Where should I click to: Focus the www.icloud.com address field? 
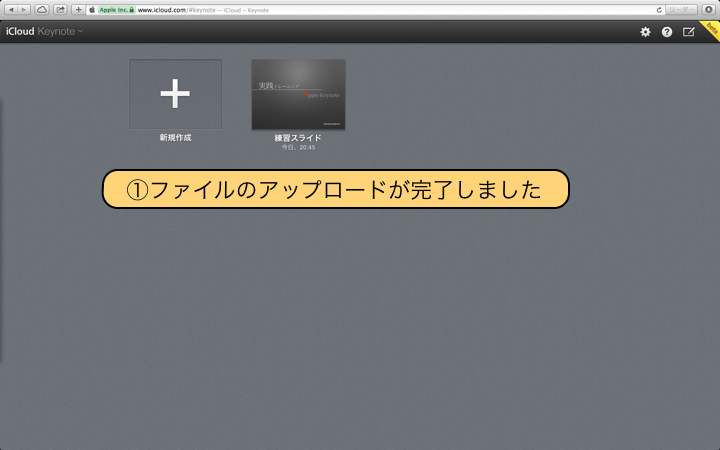375,10
